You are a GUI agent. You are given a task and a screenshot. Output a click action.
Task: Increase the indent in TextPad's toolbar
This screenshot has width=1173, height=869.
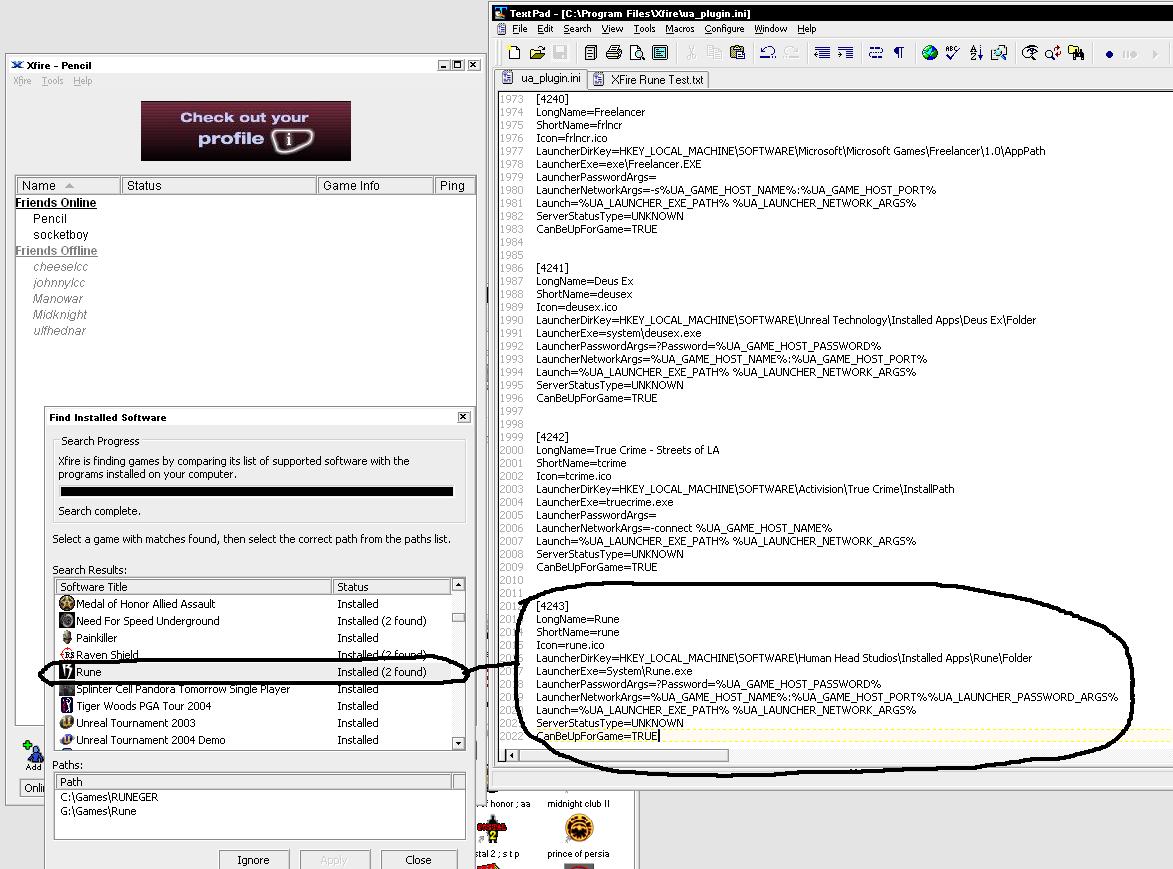click(x=845, y=52)
